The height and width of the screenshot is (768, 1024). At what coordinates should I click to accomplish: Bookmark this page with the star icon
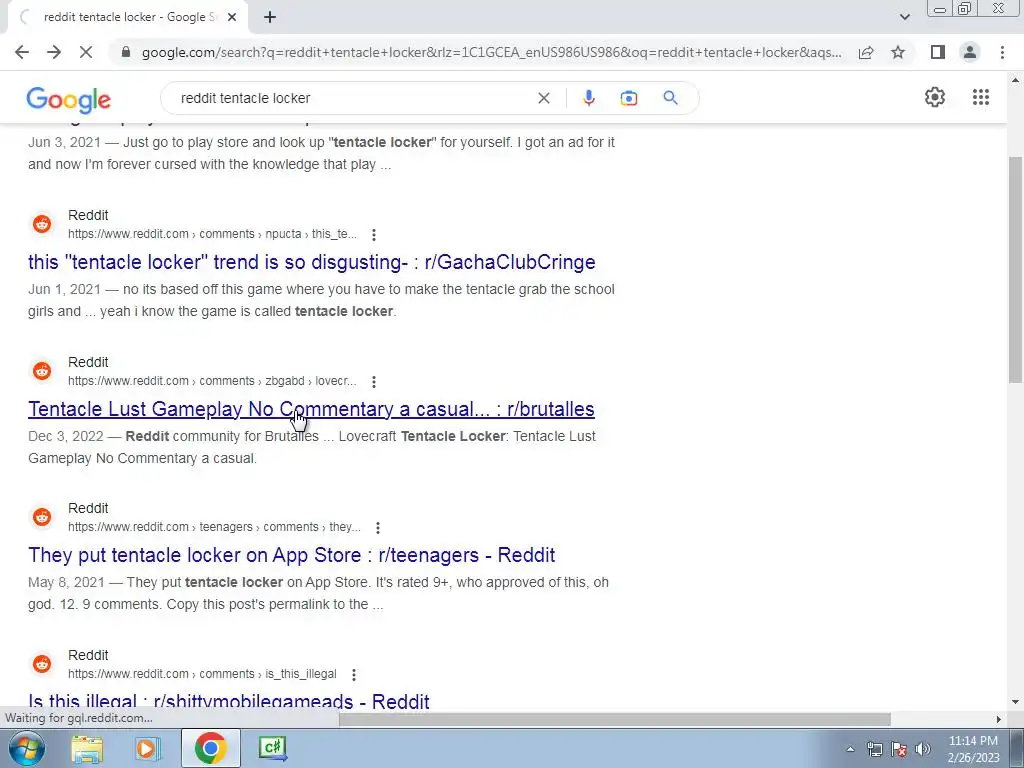click(898, 52)
